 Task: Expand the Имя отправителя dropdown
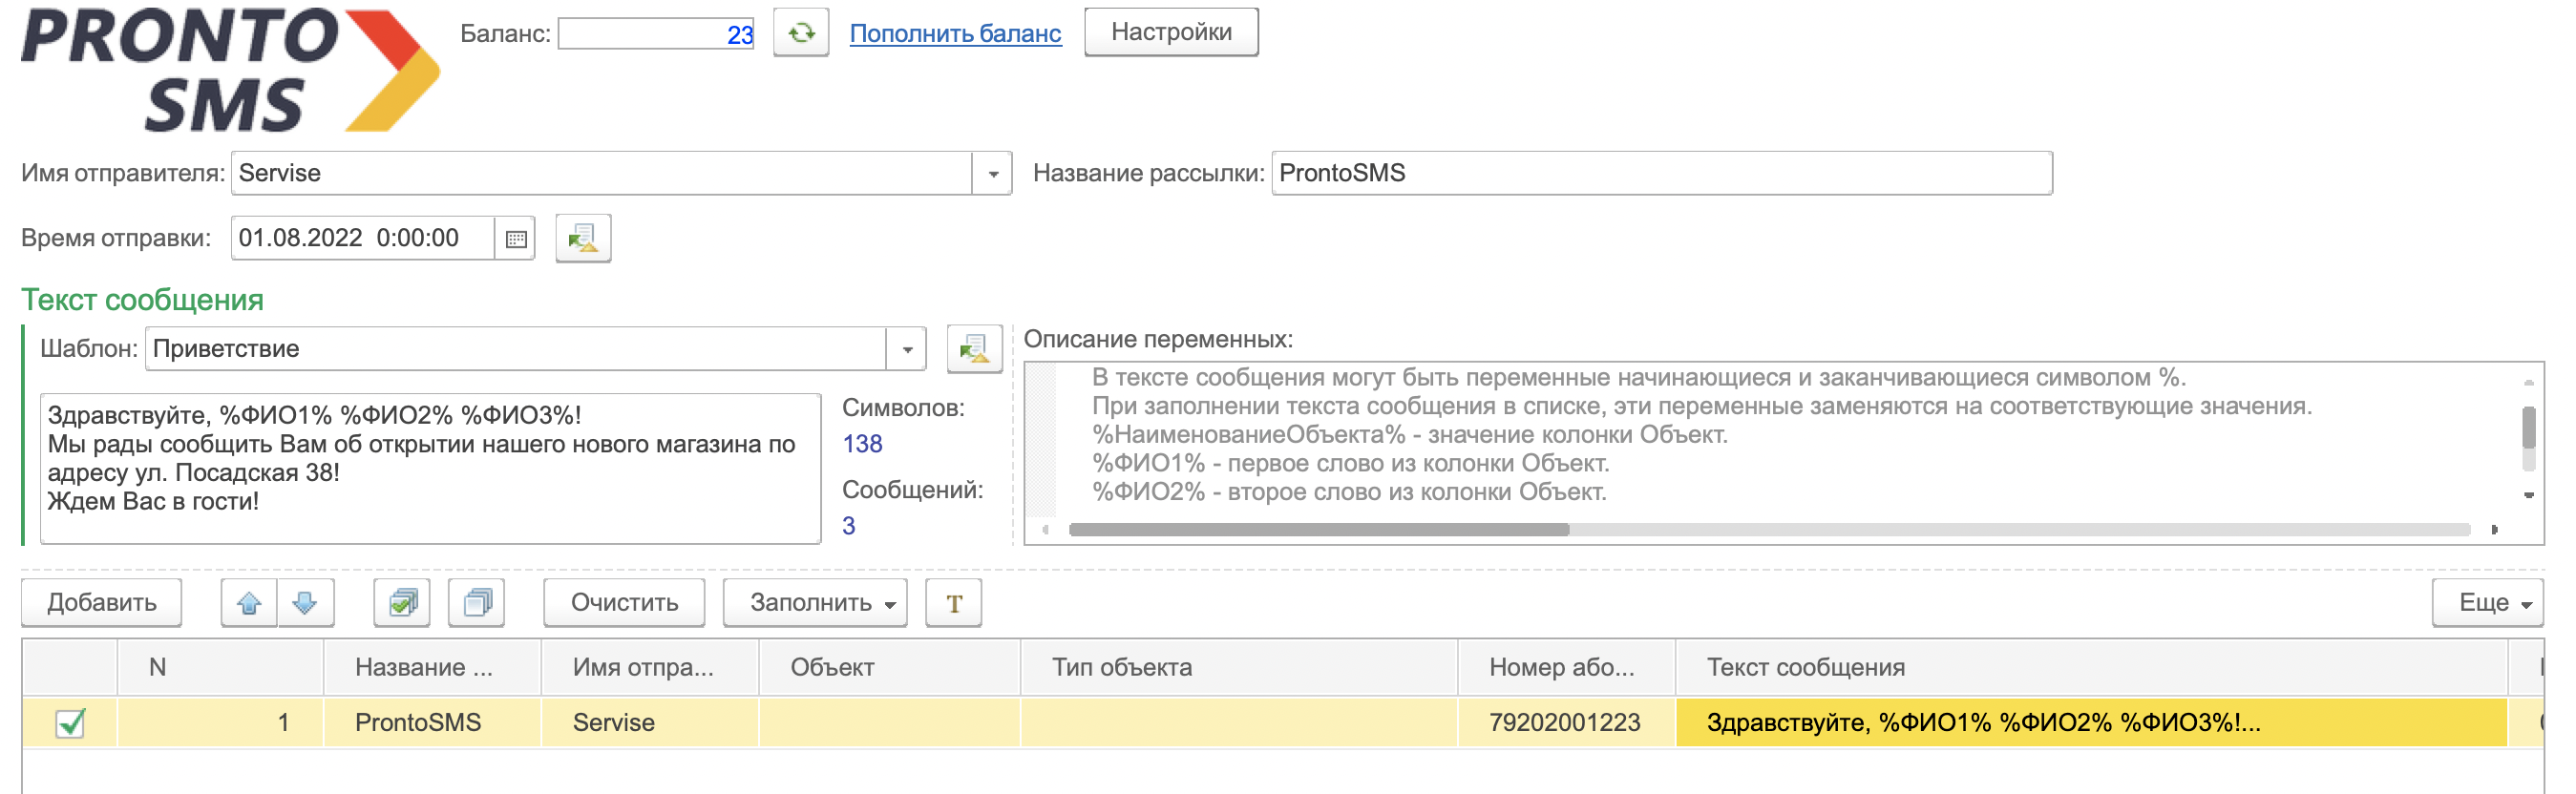tap(992, 174)
